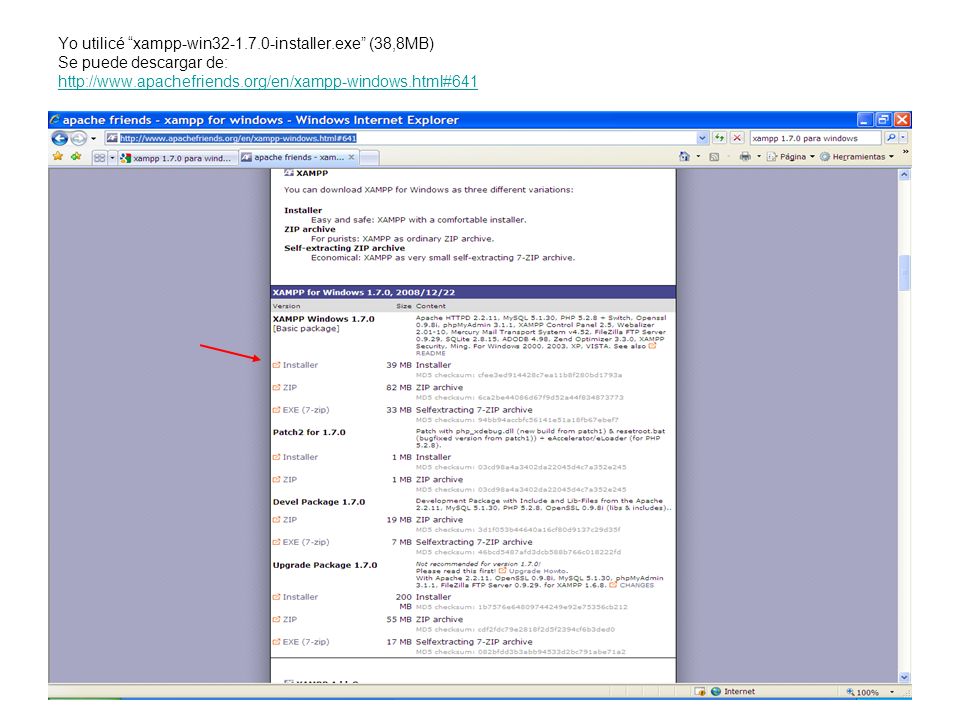The width and height of the screenshot is (960, 720).
Task: Click the Print icon
Action: tap(745, 157)
